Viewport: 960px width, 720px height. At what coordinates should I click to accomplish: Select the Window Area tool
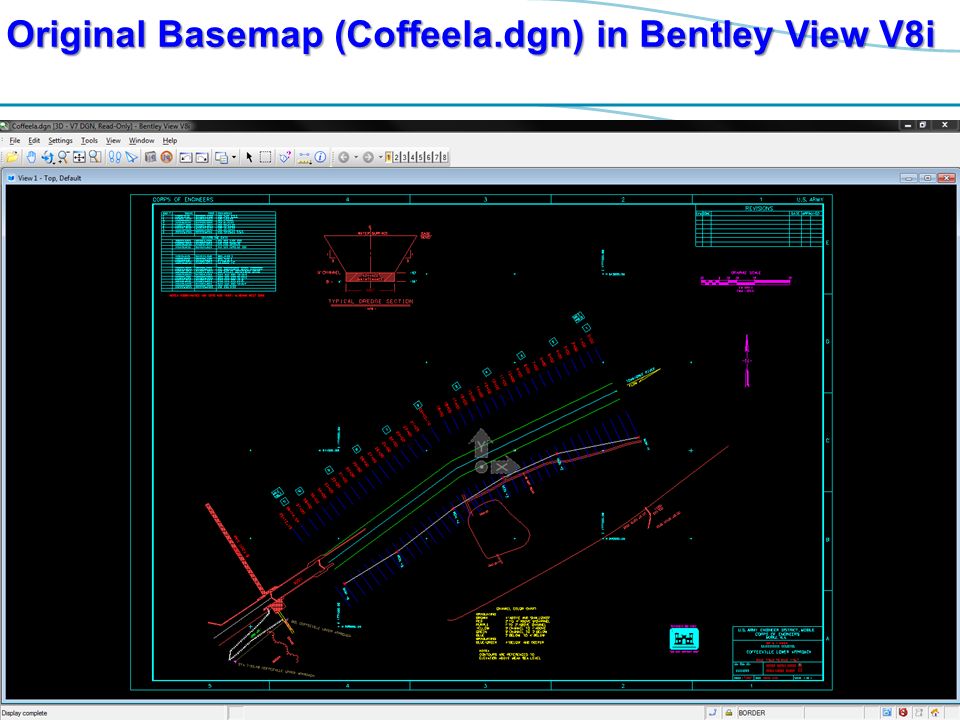(x=96, y=157)
